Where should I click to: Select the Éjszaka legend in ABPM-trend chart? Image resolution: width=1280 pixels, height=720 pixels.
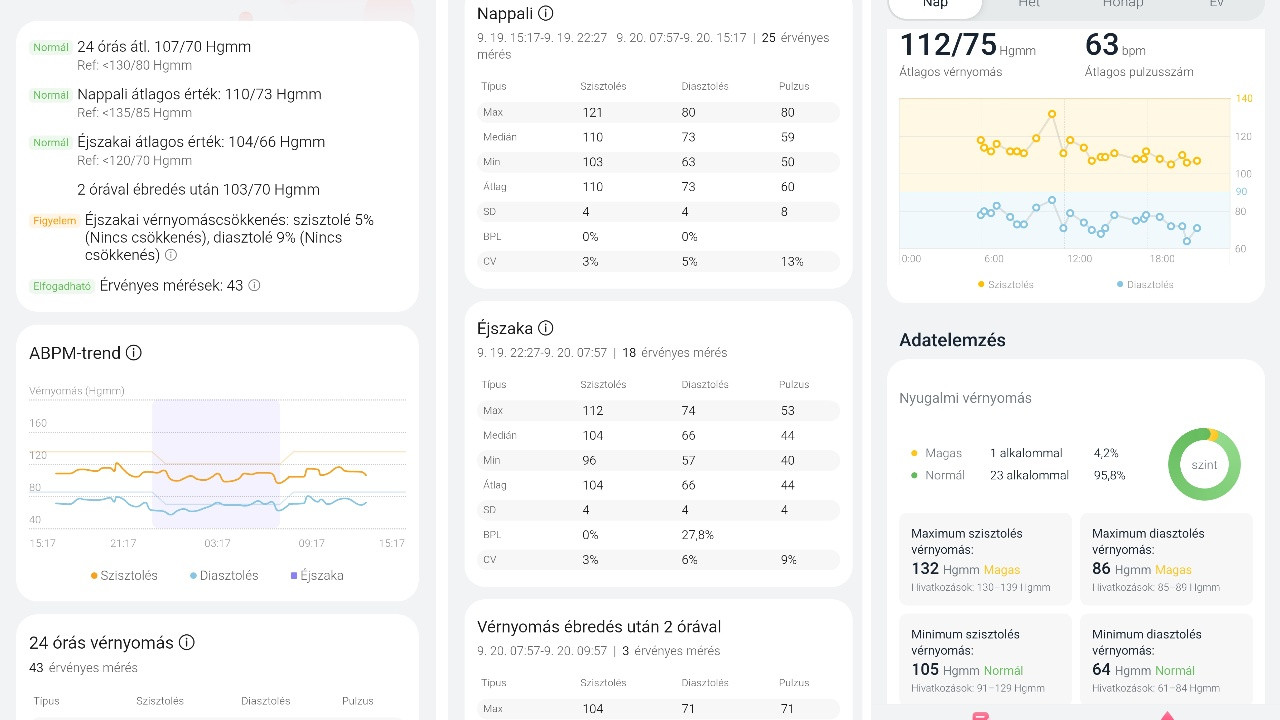pos(317,575)
